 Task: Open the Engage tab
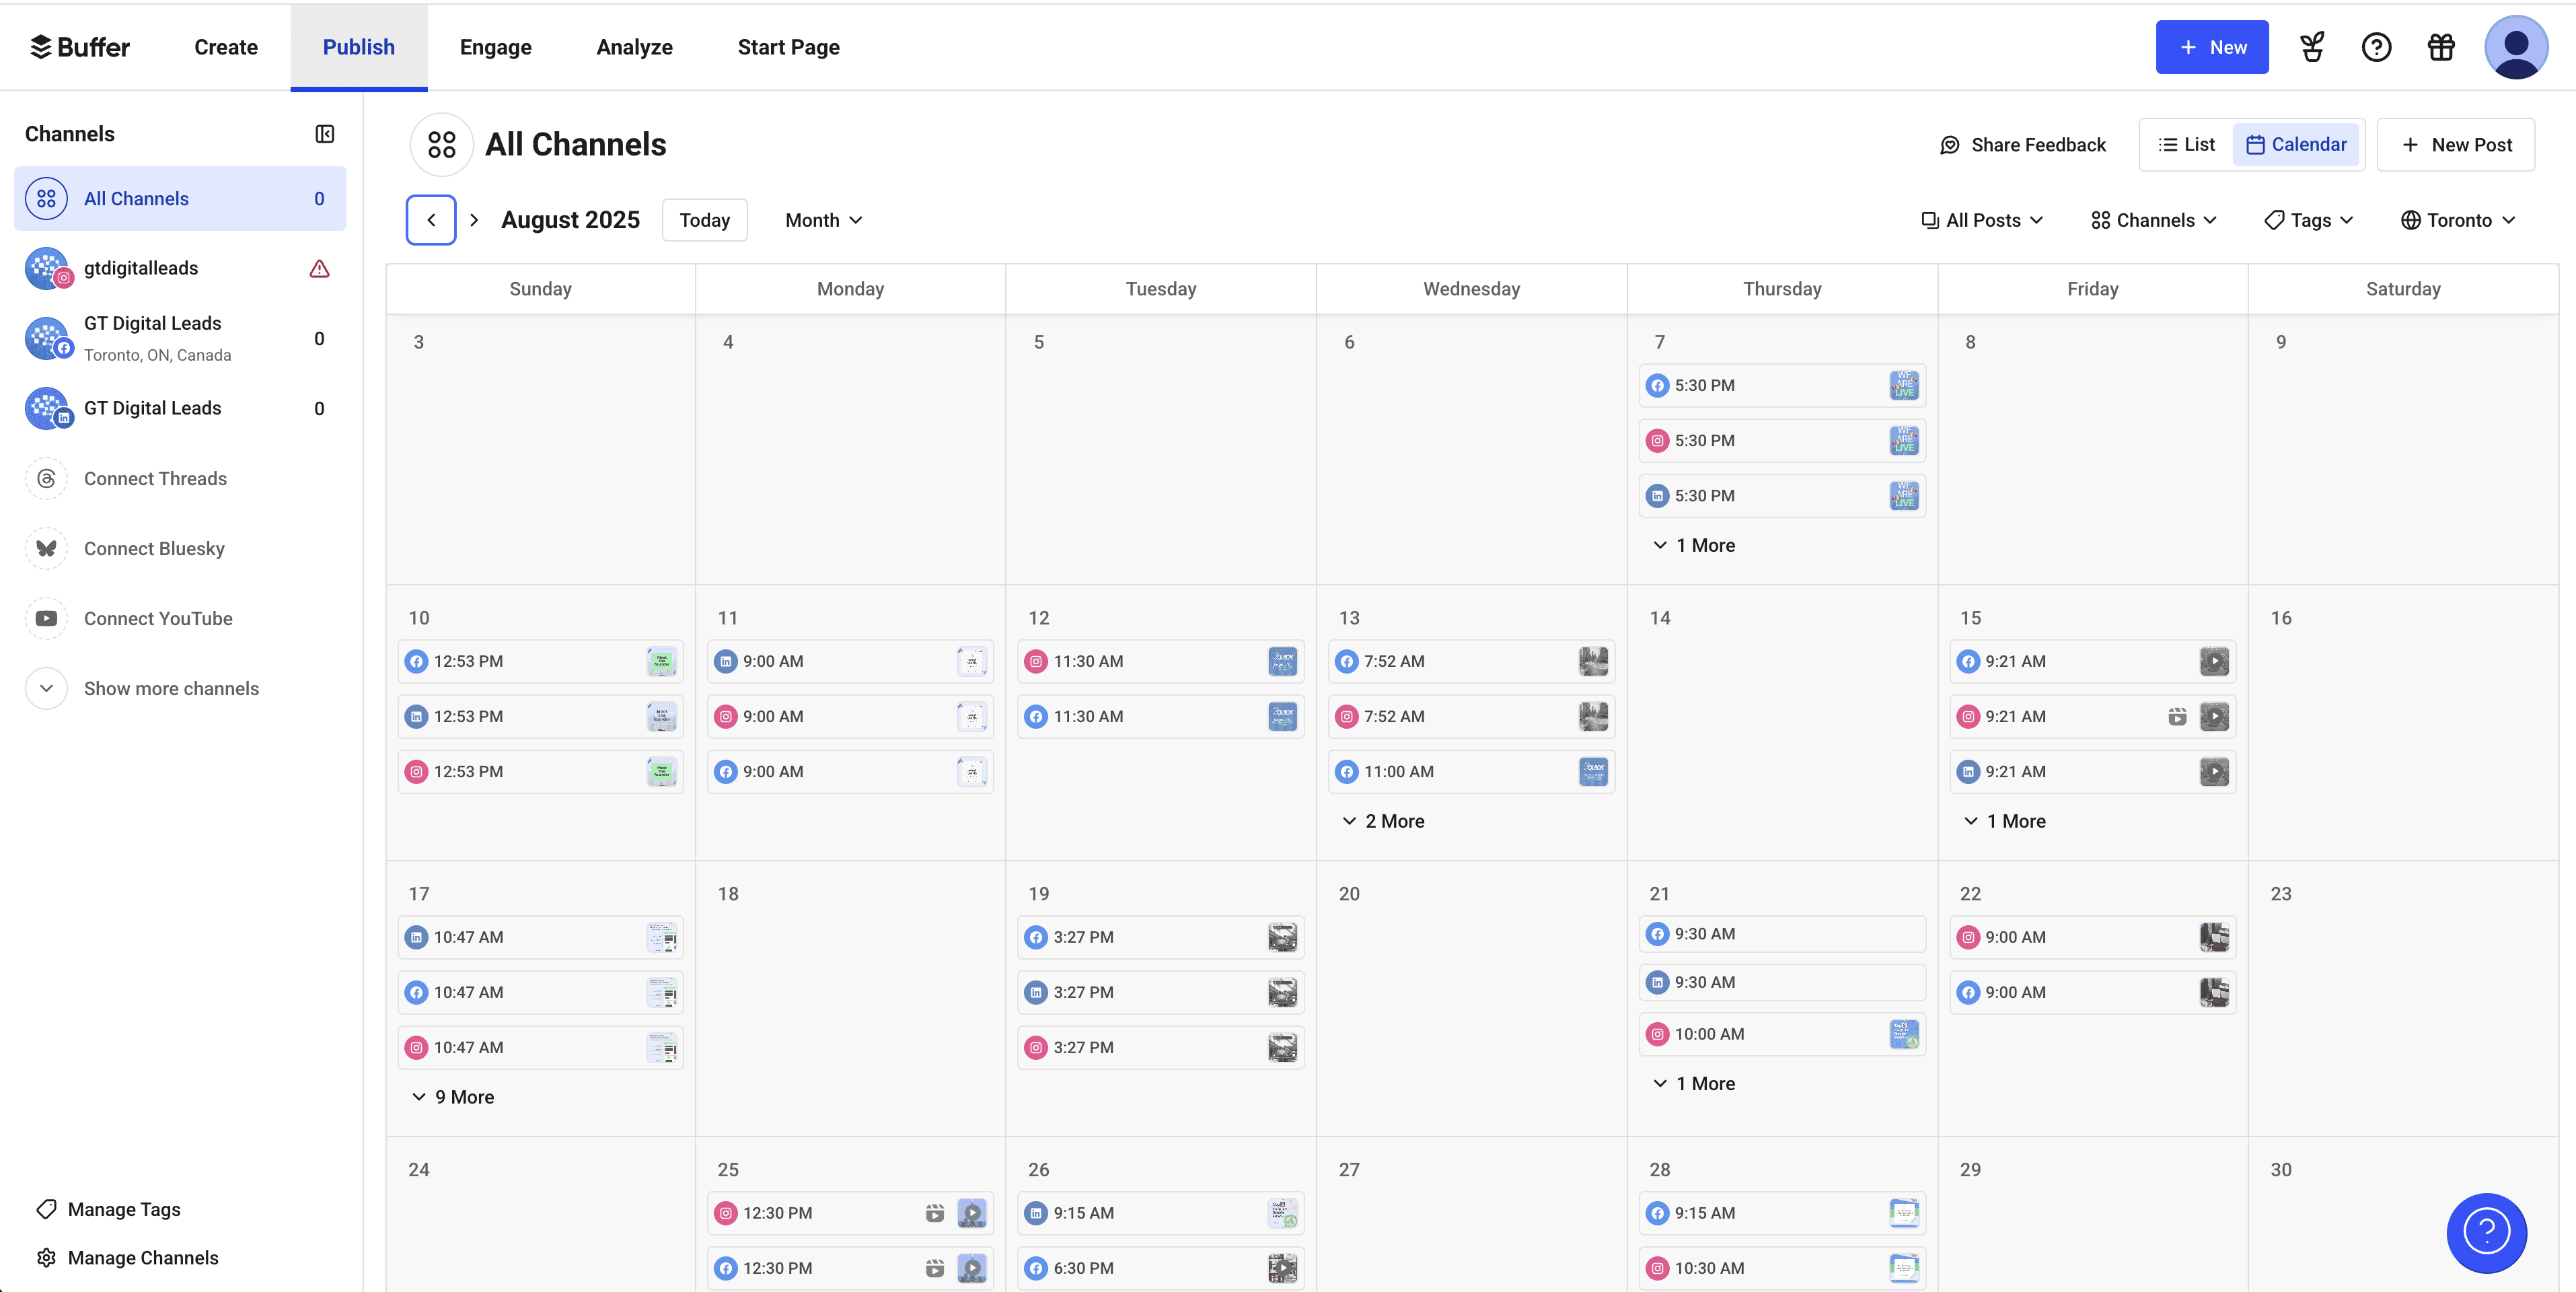(495, 47)
